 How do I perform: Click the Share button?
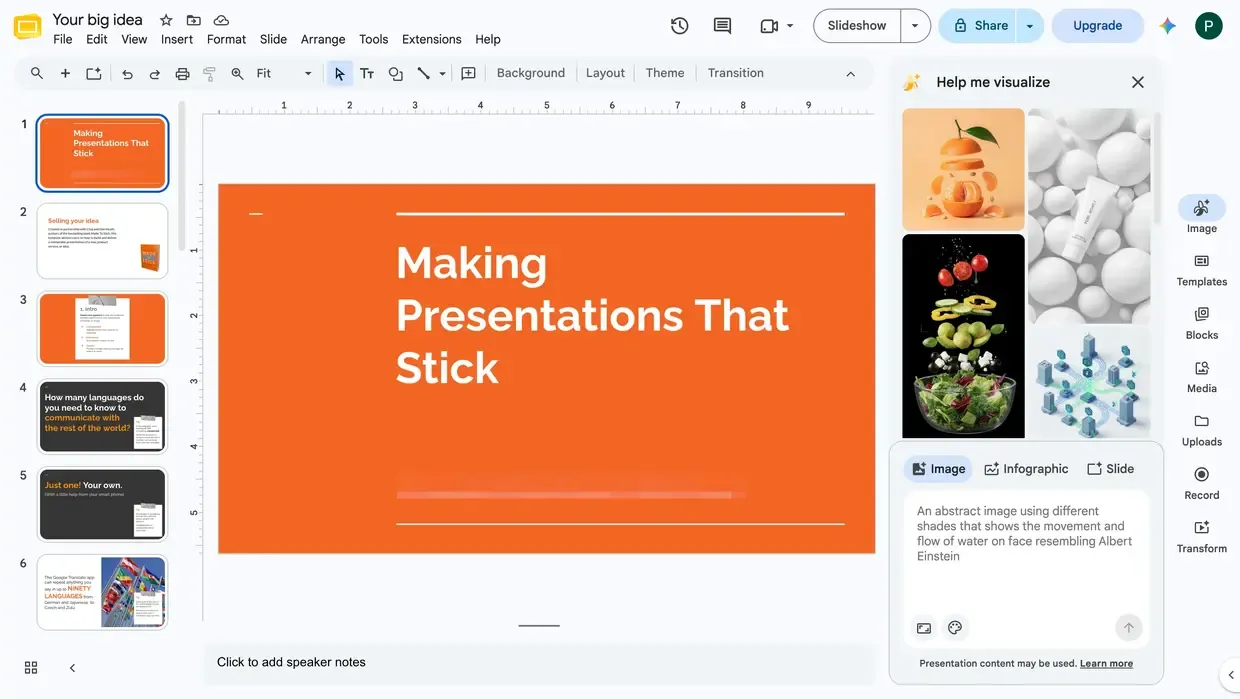[978, 26]
